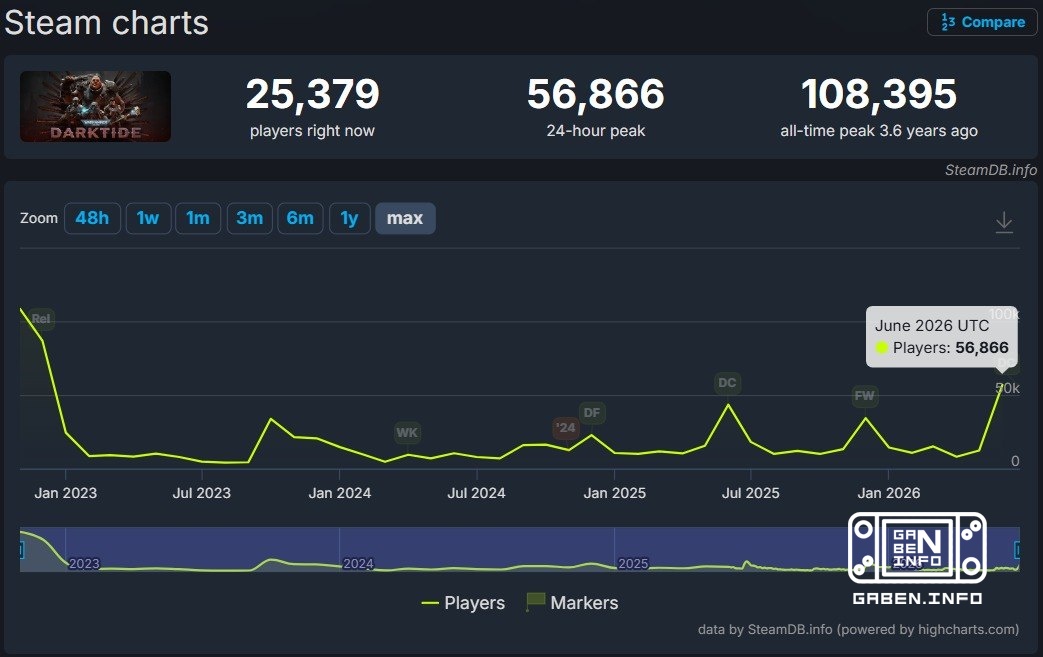The image size is (1043, 657).
Task: Click the Jan 2025 axis label
Action: point(615,493)
